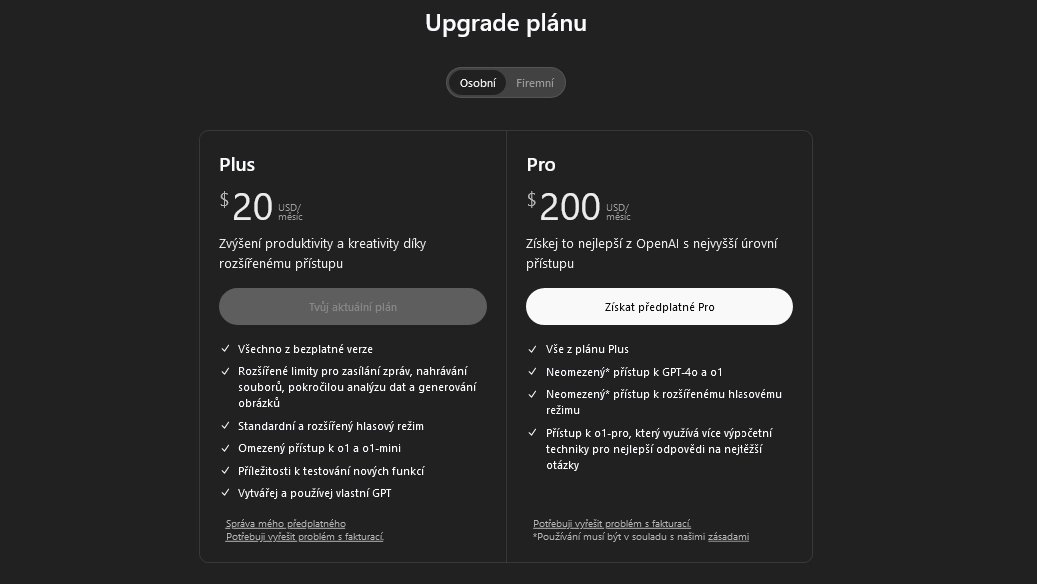This screenshot has height=584, width=1037.
Task: Open the Správa mého předplatného link
Action: [285, 524]
